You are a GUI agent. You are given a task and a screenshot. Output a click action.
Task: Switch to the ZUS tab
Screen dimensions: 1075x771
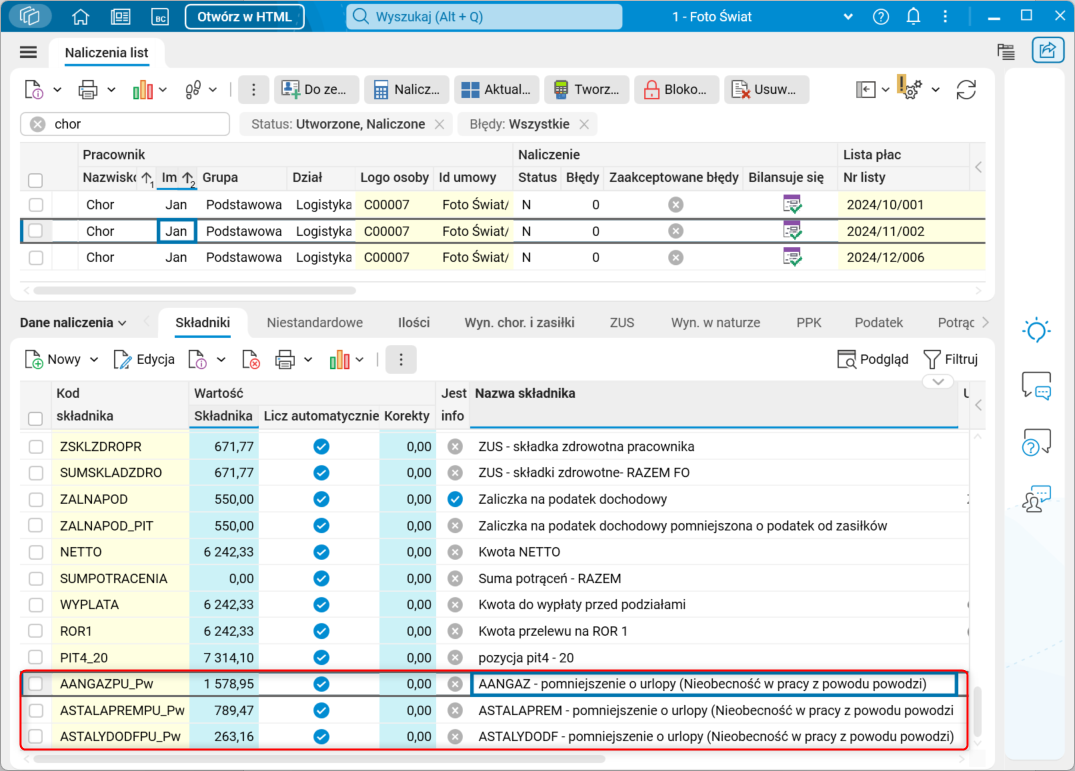pyautogui.click(x=622, y=323)
